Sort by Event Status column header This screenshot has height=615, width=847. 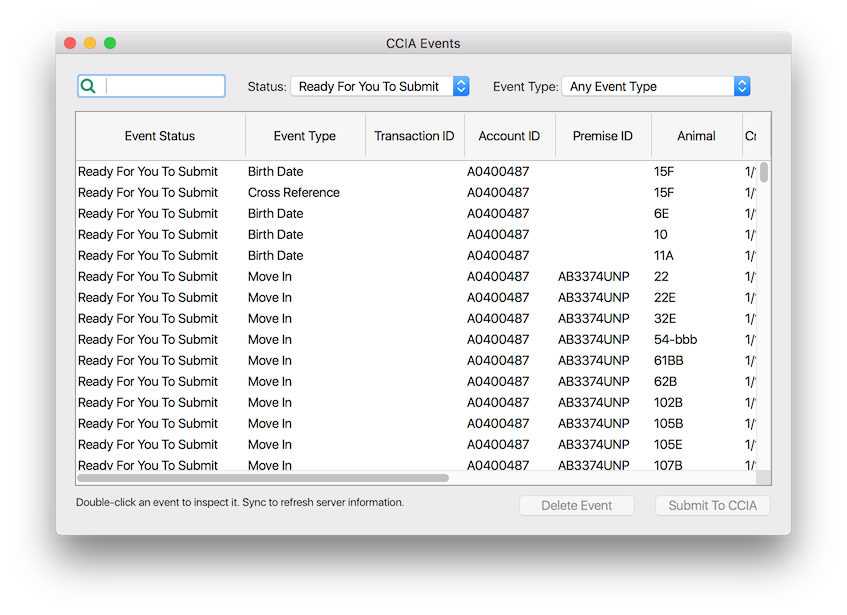point(160,136)
